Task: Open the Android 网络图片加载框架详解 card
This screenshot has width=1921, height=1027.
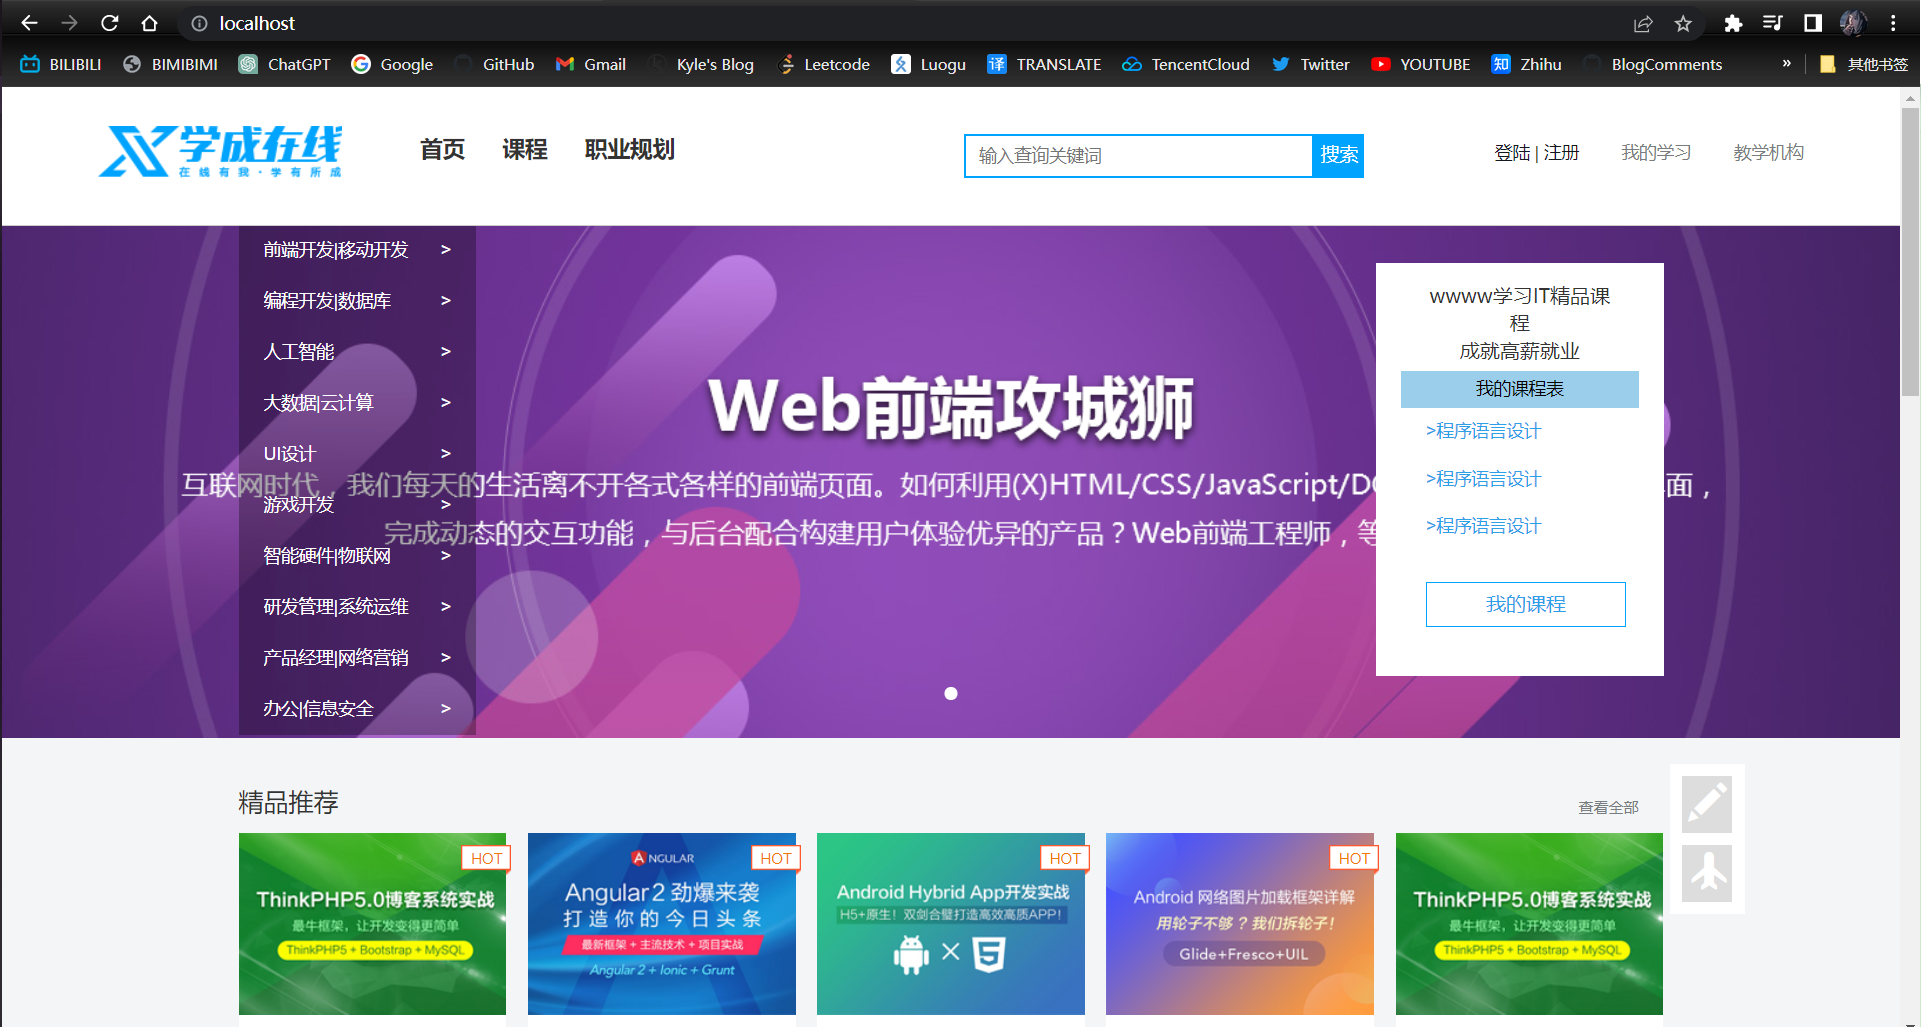Action: 1240,924
